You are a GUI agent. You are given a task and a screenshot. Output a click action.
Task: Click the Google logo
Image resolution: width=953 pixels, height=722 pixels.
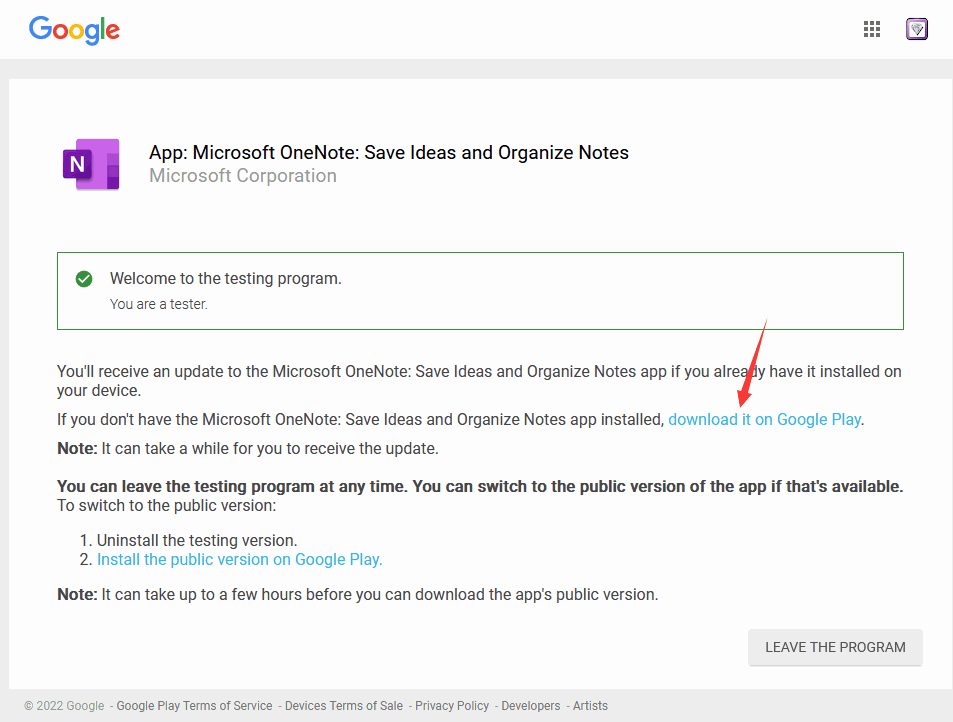point(74,30)
